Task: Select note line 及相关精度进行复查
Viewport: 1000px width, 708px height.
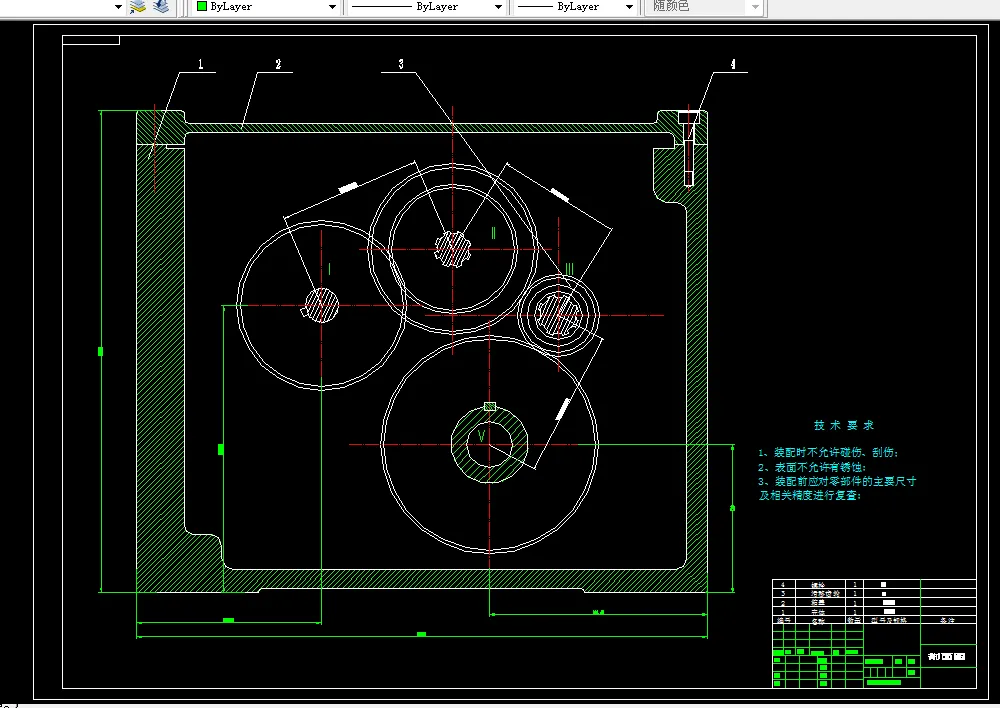Action: [x=809, y=495]
